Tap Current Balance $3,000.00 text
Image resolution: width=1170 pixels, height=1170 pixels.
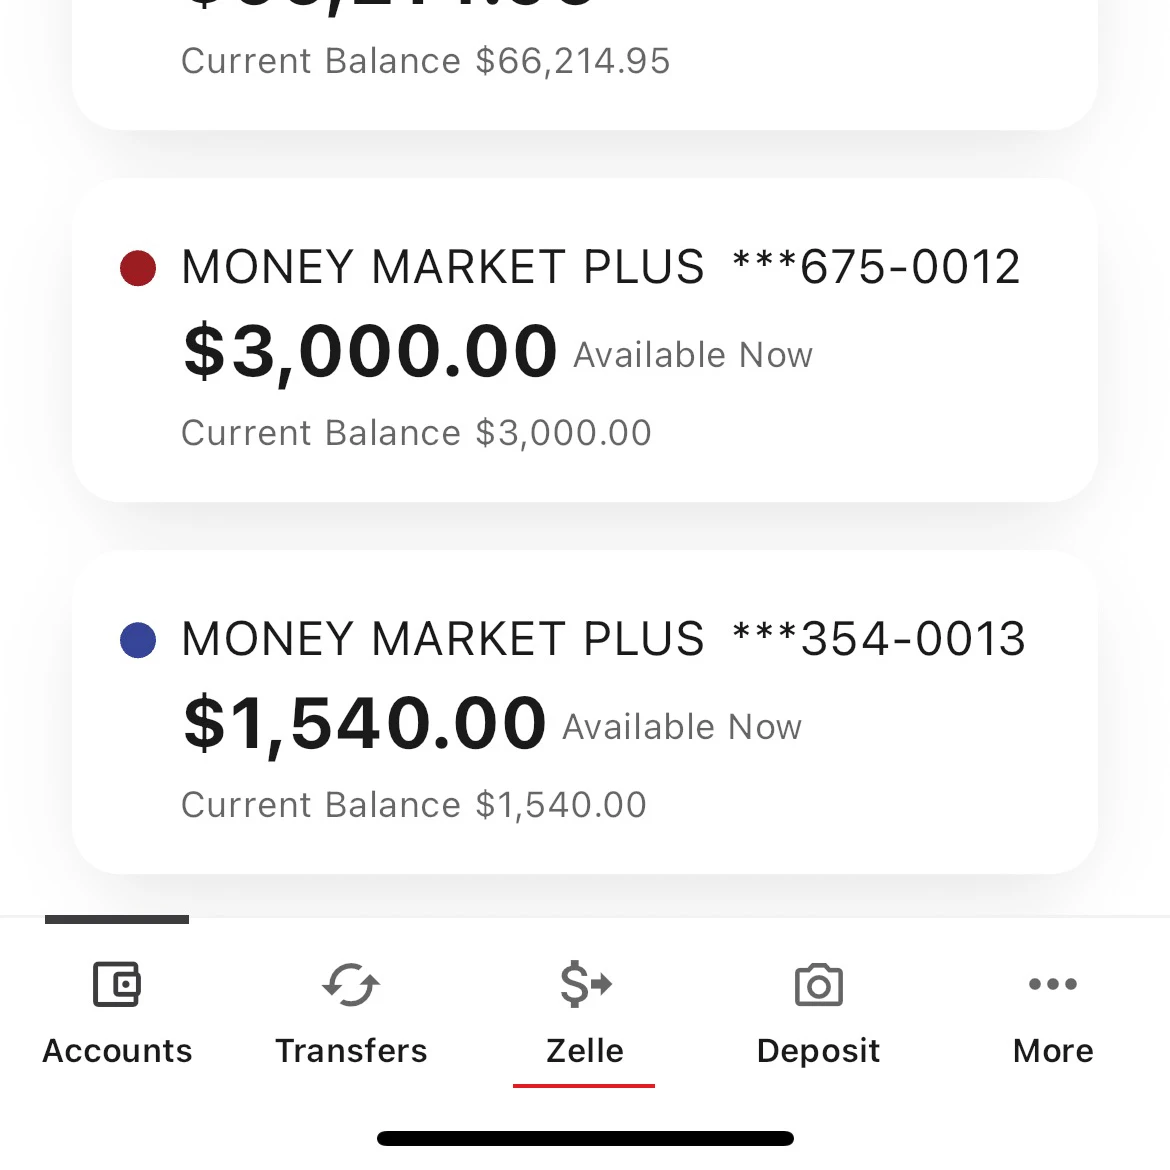click(416, 432)
